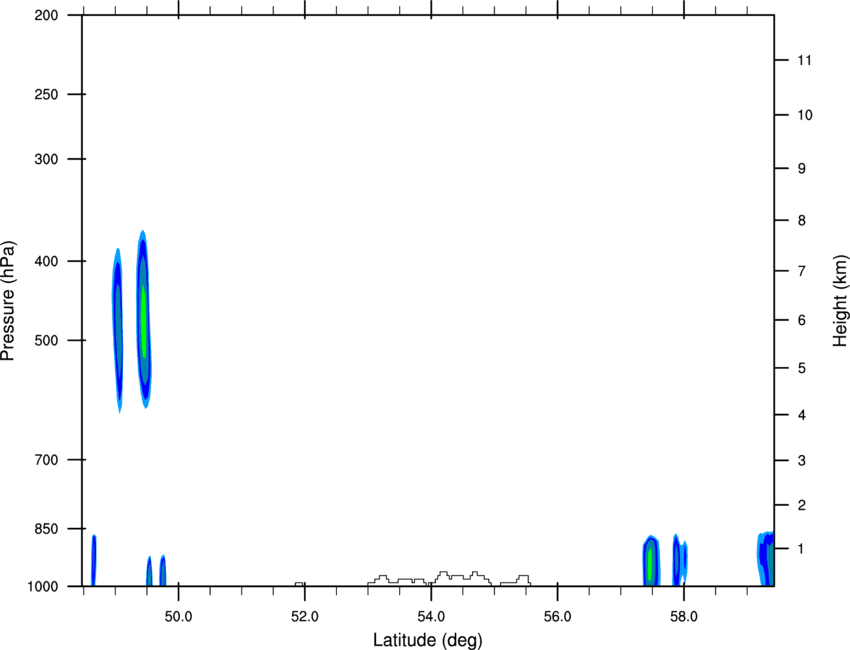Click the 56.0 latitude tick label
Viewport: 850px width, 650px height.
click(x=557, y=617)
